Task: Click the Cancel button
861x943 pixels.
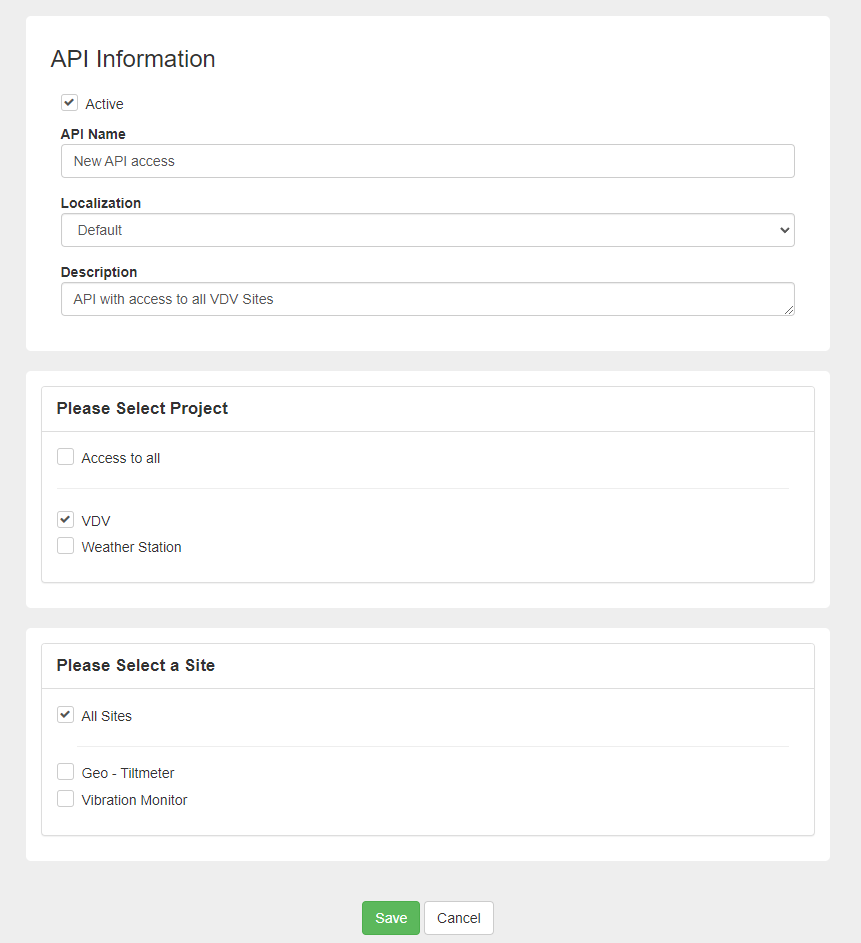Action: [x=459, y=918]
